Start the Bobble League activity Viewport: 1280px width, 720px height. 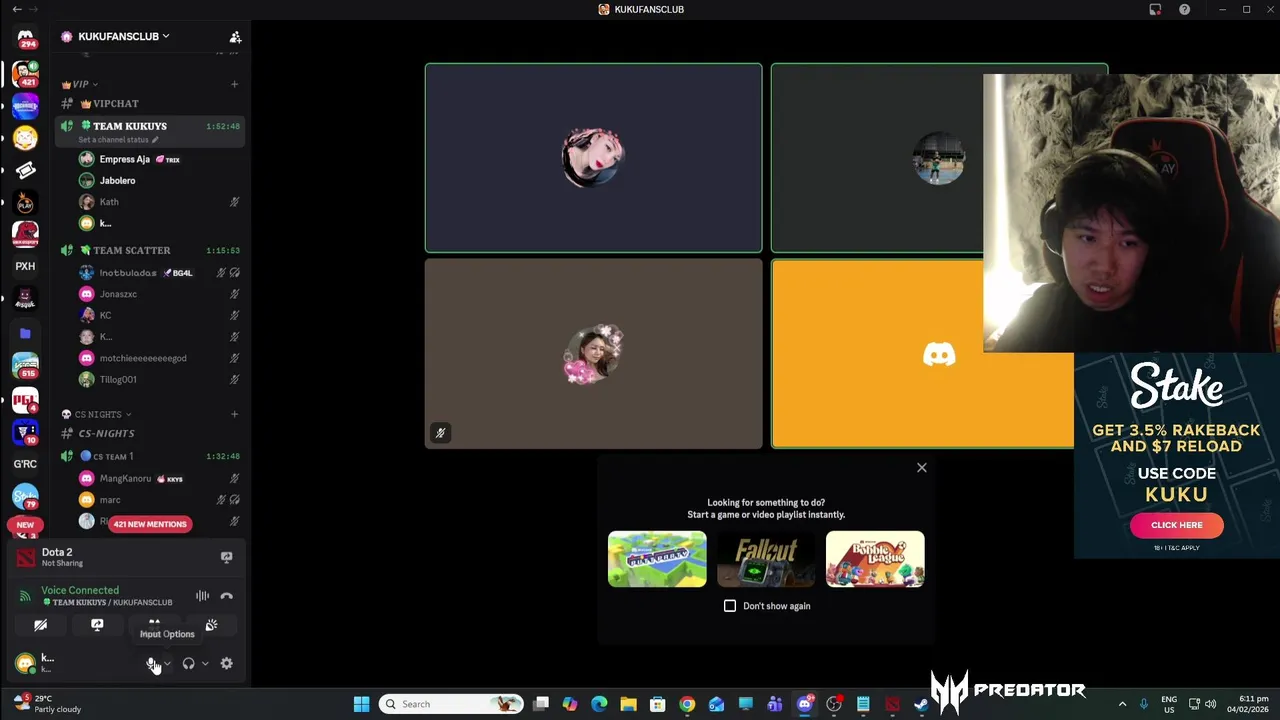click(x=875, y=559)
